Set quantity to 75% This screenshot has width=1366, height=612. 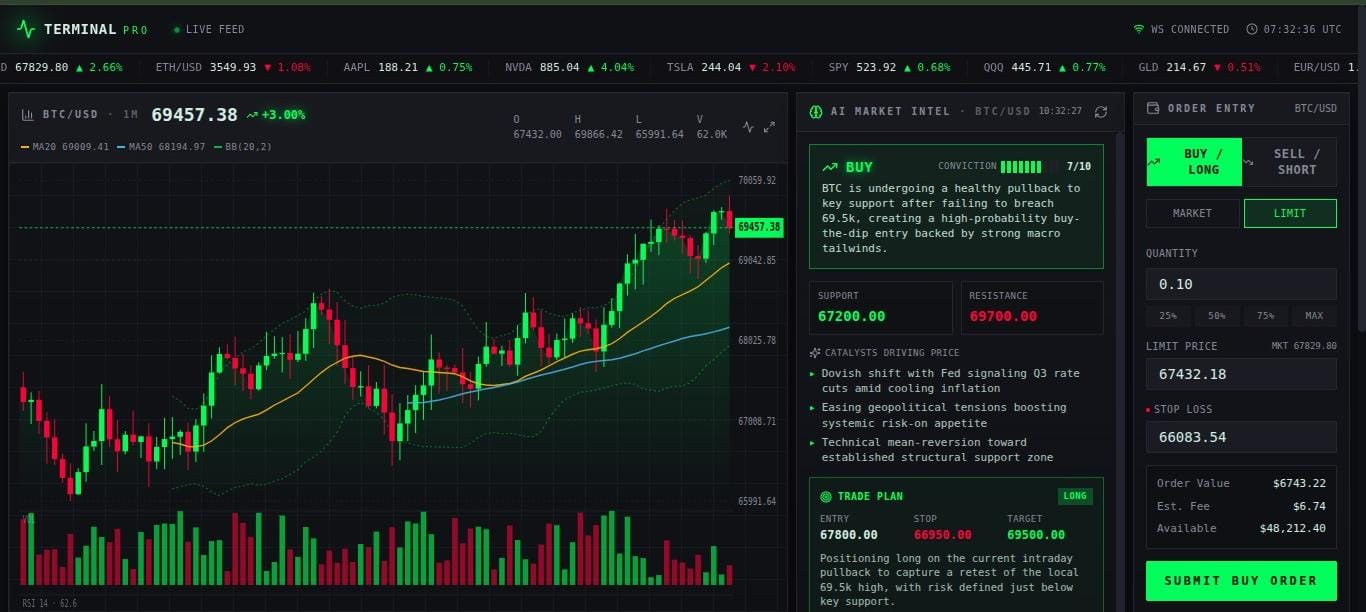[x=1266, y=316]
